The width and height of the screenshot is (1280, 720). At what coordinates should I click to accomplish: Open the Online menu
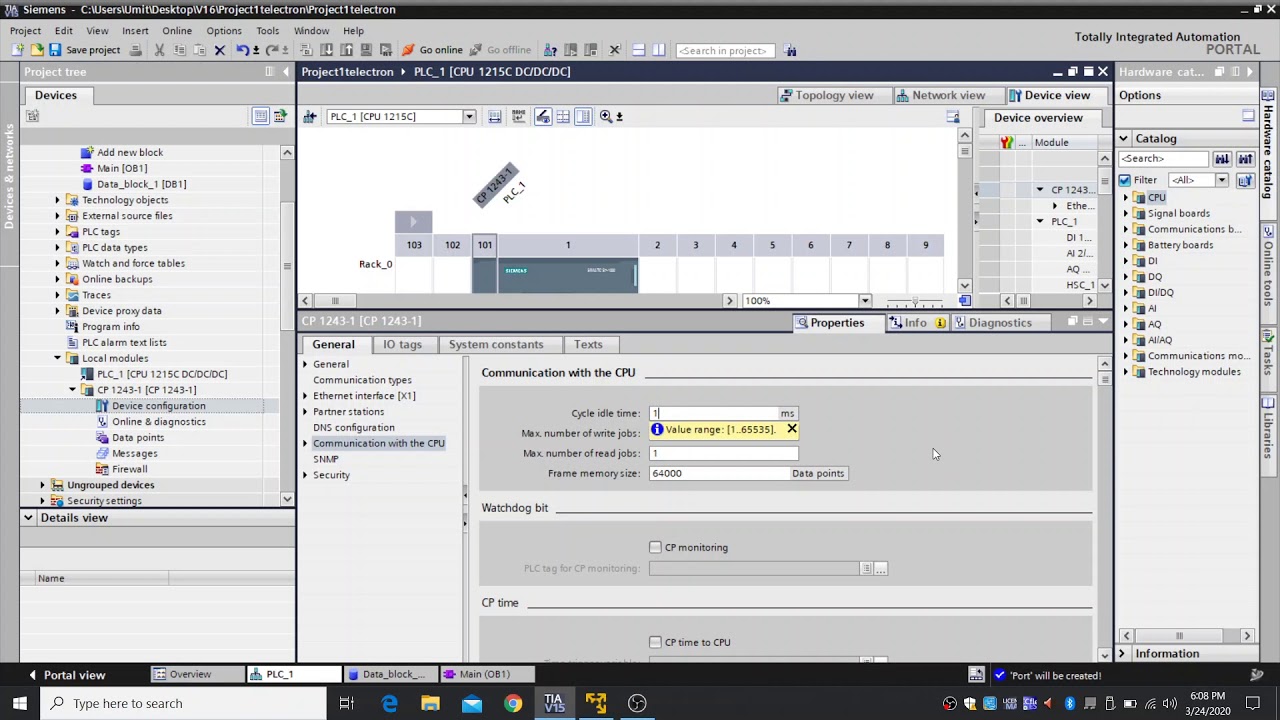point(177,31)
